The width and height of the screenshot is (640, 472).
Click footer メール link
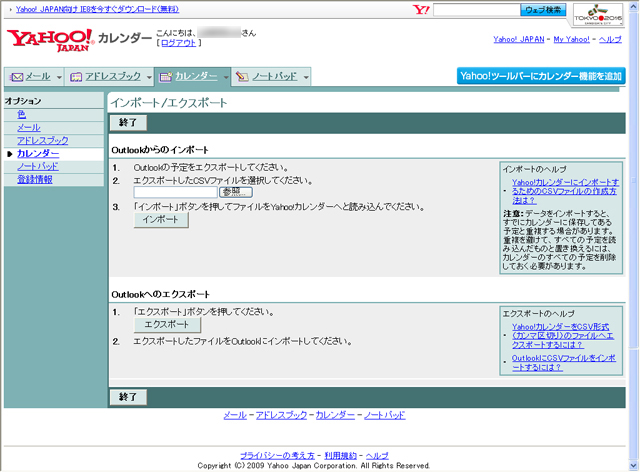point(235,415)
